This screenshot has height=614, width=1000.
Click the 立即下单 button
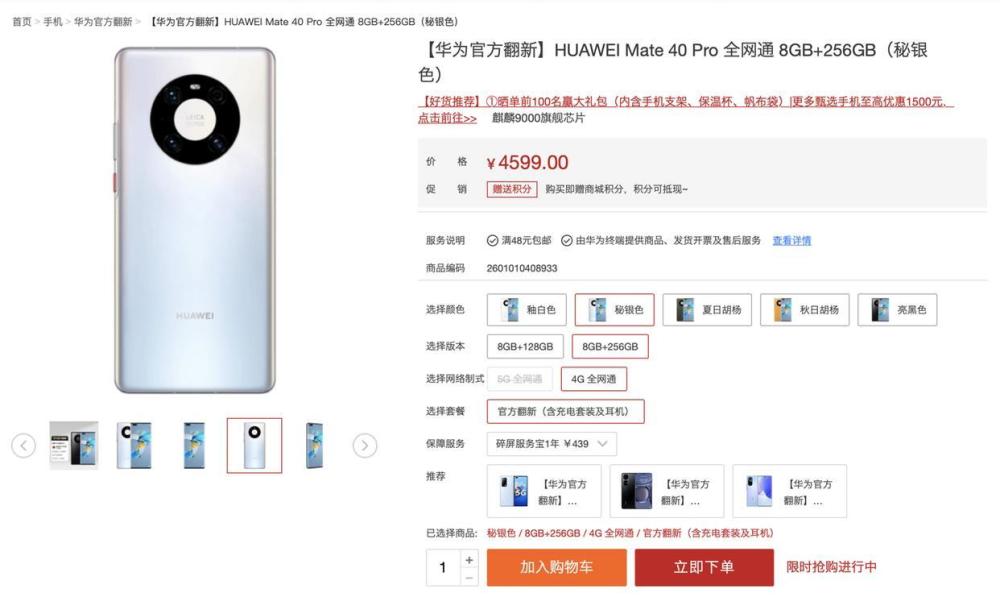pyautogui.click(x=704, y=567)
